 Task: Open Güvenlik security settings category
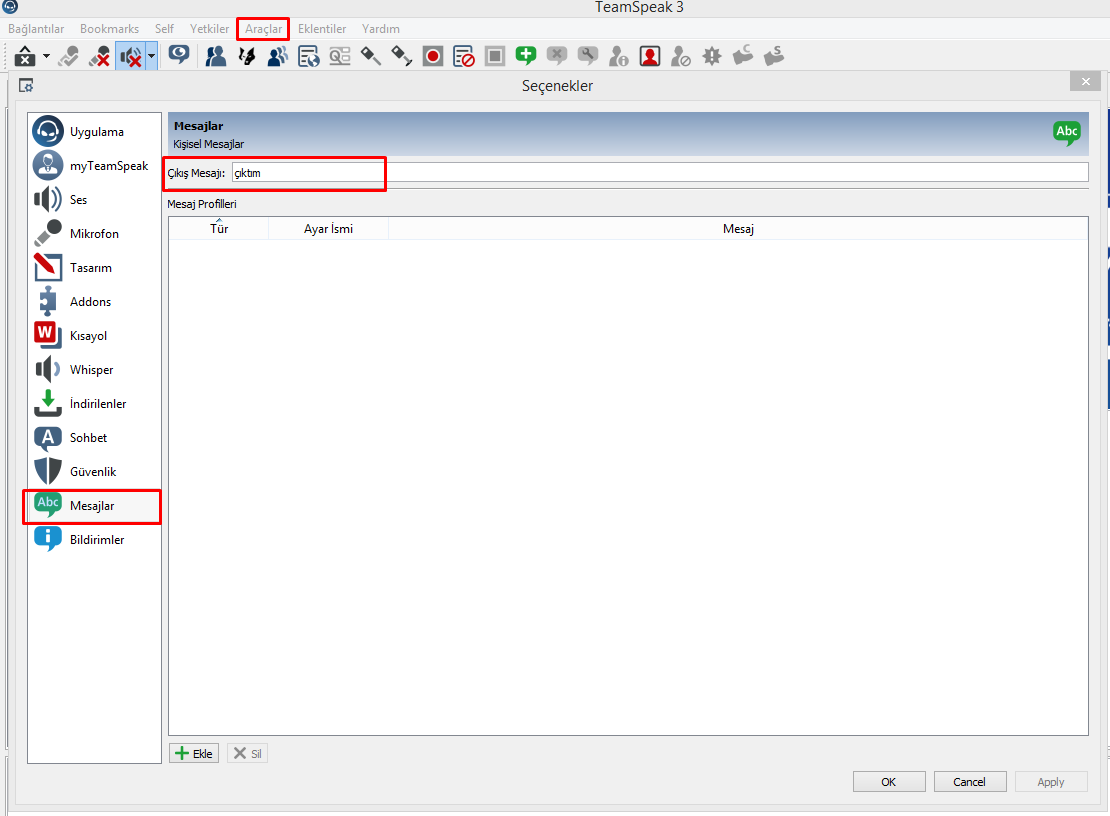click(95, 471)
